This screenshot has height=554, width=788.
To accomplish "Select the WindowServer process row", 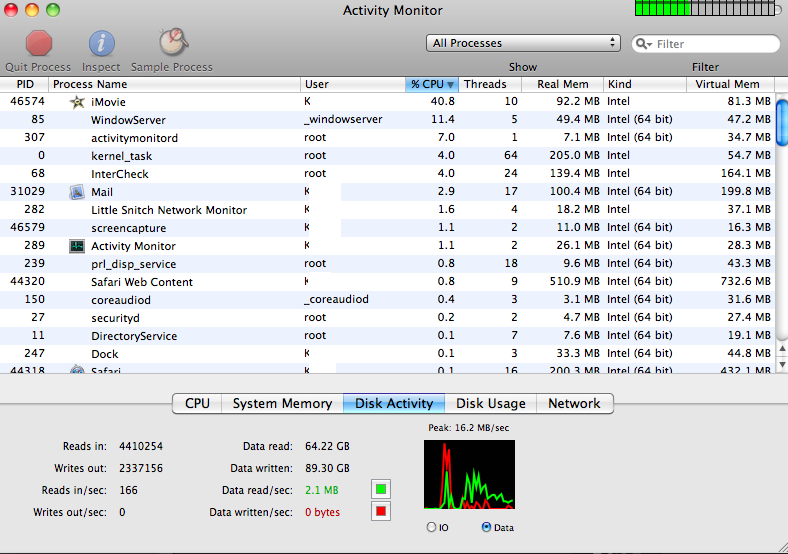I will pyautogui.click(x=387, y=120).
